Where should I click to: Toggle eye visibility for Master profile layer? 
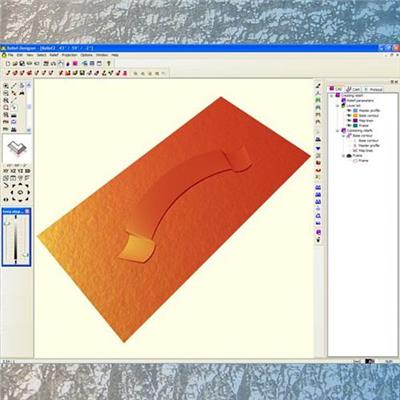click(349, 110)
